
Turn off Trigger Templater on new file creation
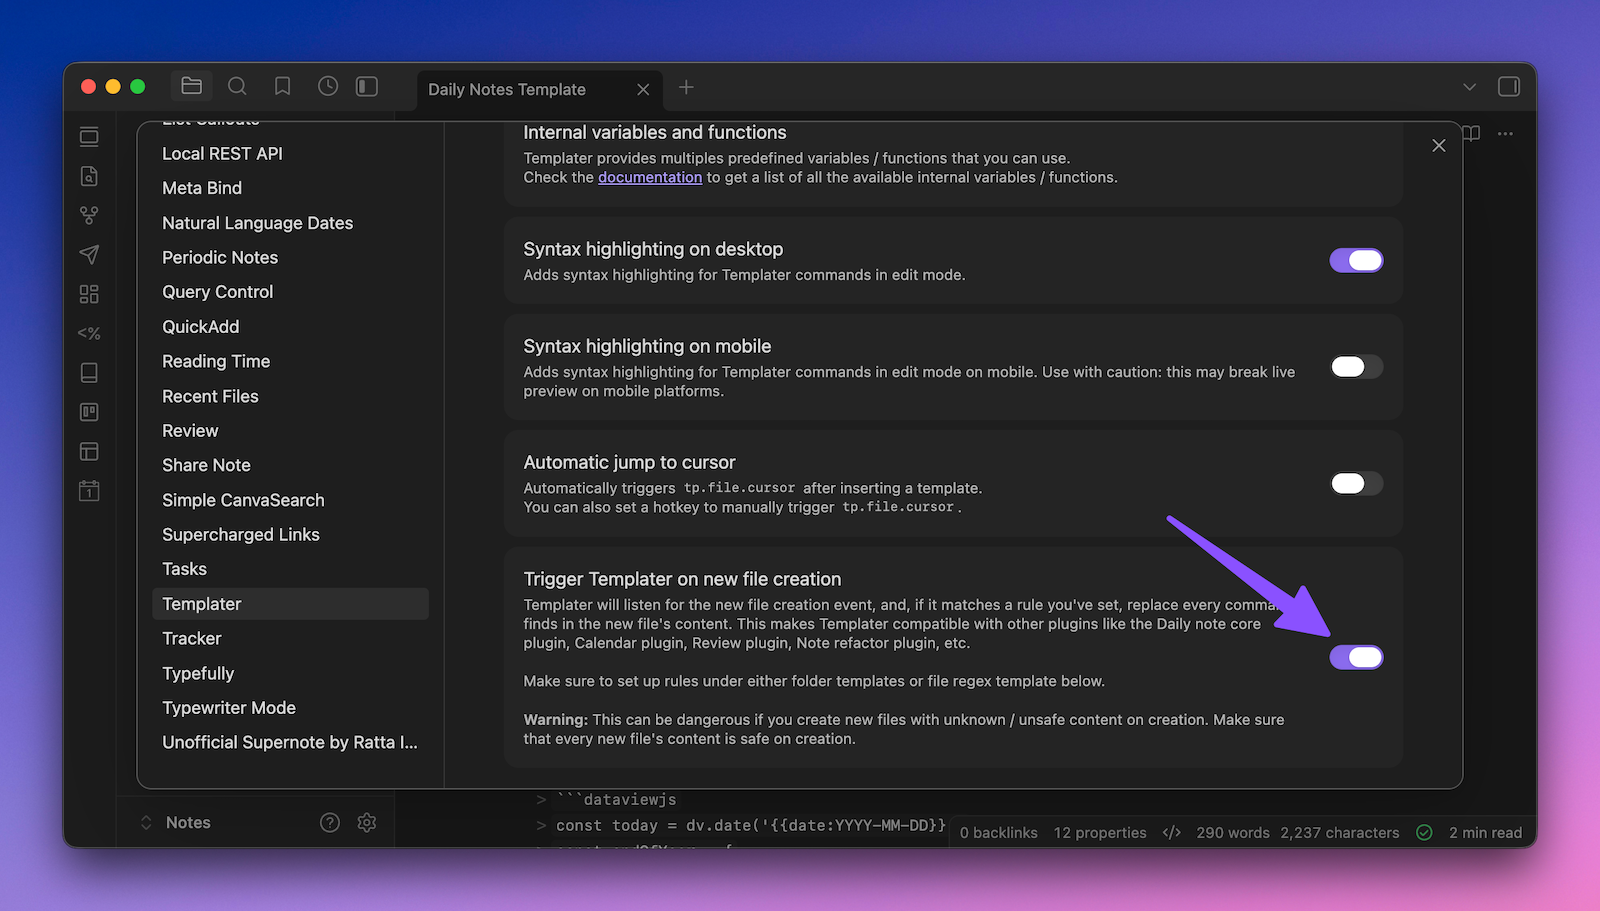[1356, 657]
